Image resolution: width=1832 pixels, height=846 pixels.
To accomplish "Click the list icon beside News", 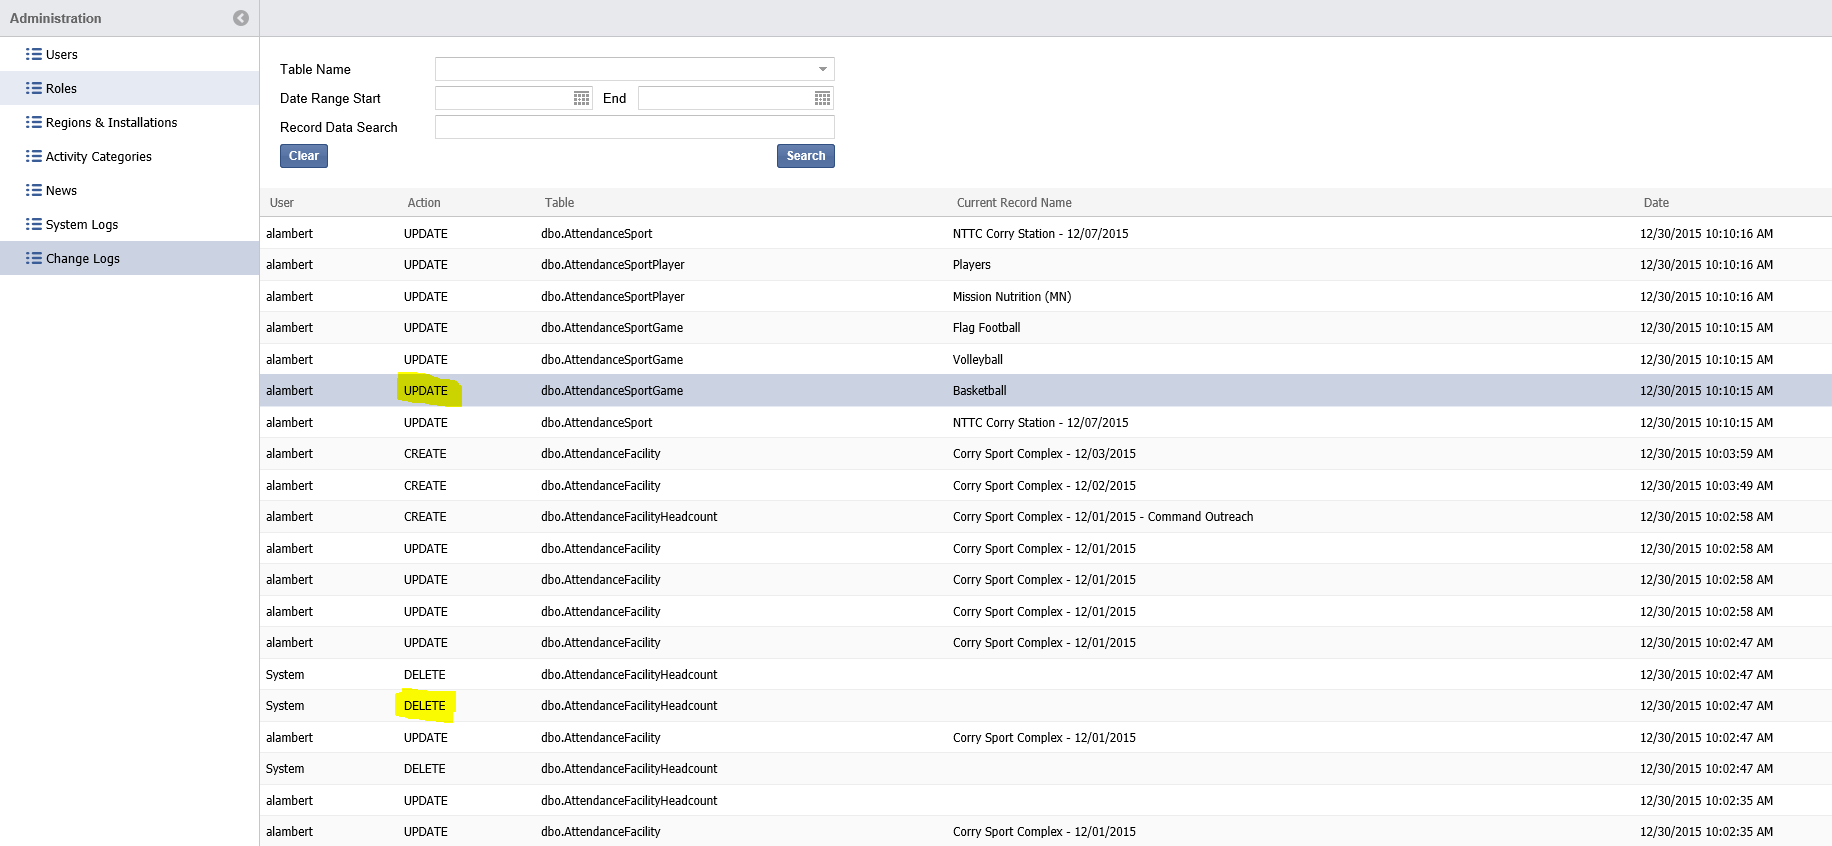I will [34, 191].
